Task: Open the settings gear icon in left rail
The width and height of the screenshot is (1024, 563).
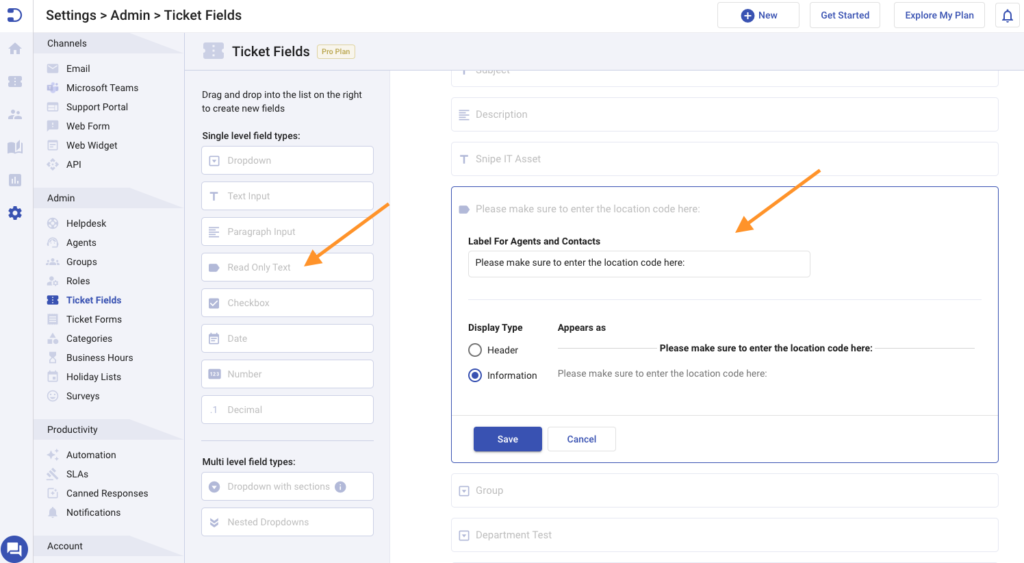Action: click(x=15, y=213)
